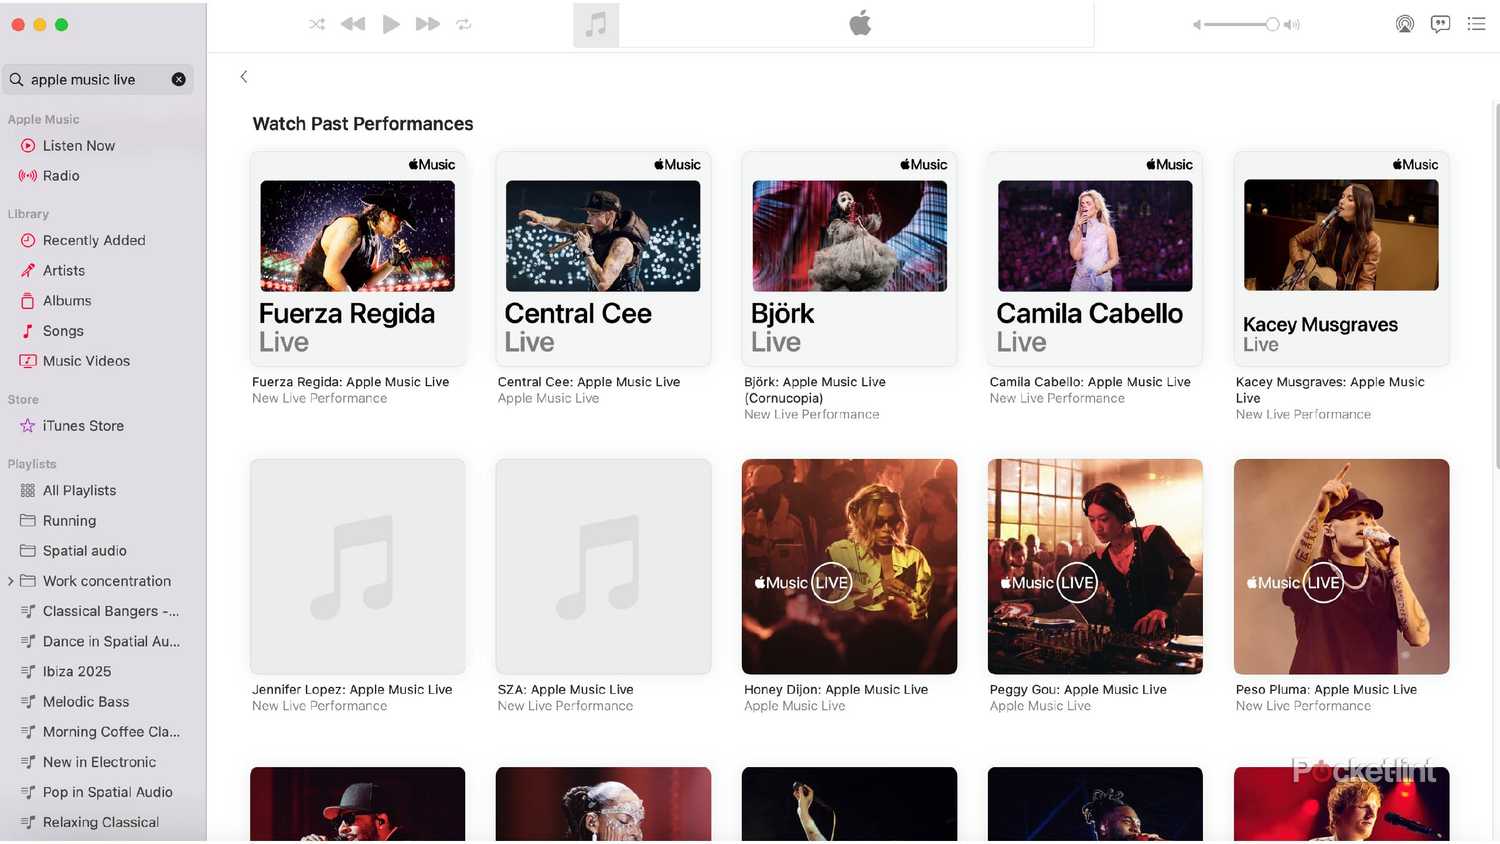Open Björk: Apple Music Live performance
This screenshot has height=844, width=1500.
[849, 258]
